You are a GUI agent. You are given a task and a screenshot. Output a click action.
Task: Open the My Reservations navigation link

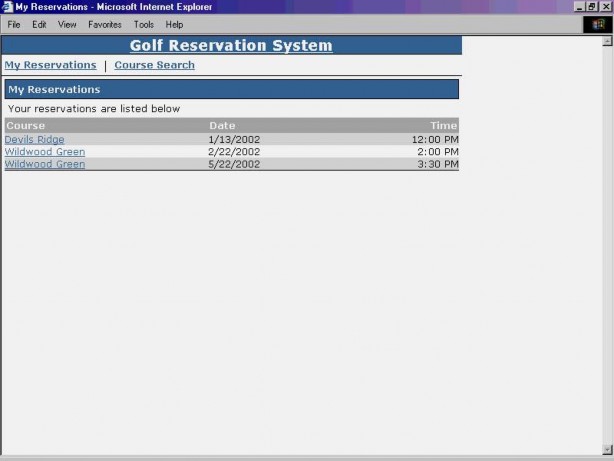tap(51, 65)
